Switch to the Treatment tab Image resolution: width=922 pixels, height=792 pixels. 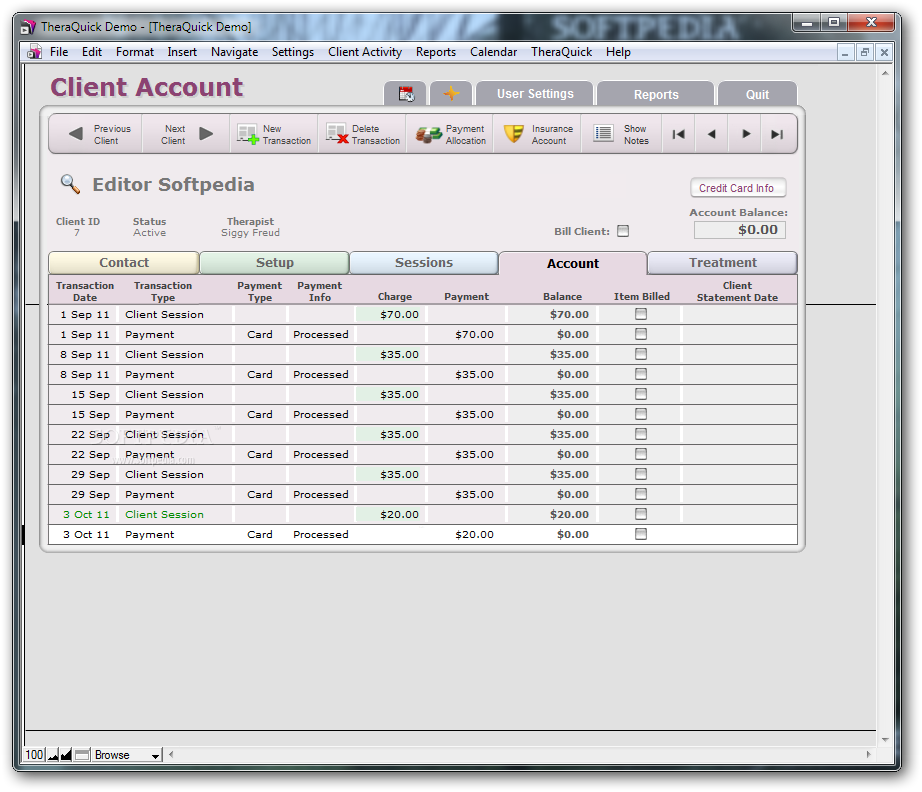pyautogui.click(x=723, y=263)
